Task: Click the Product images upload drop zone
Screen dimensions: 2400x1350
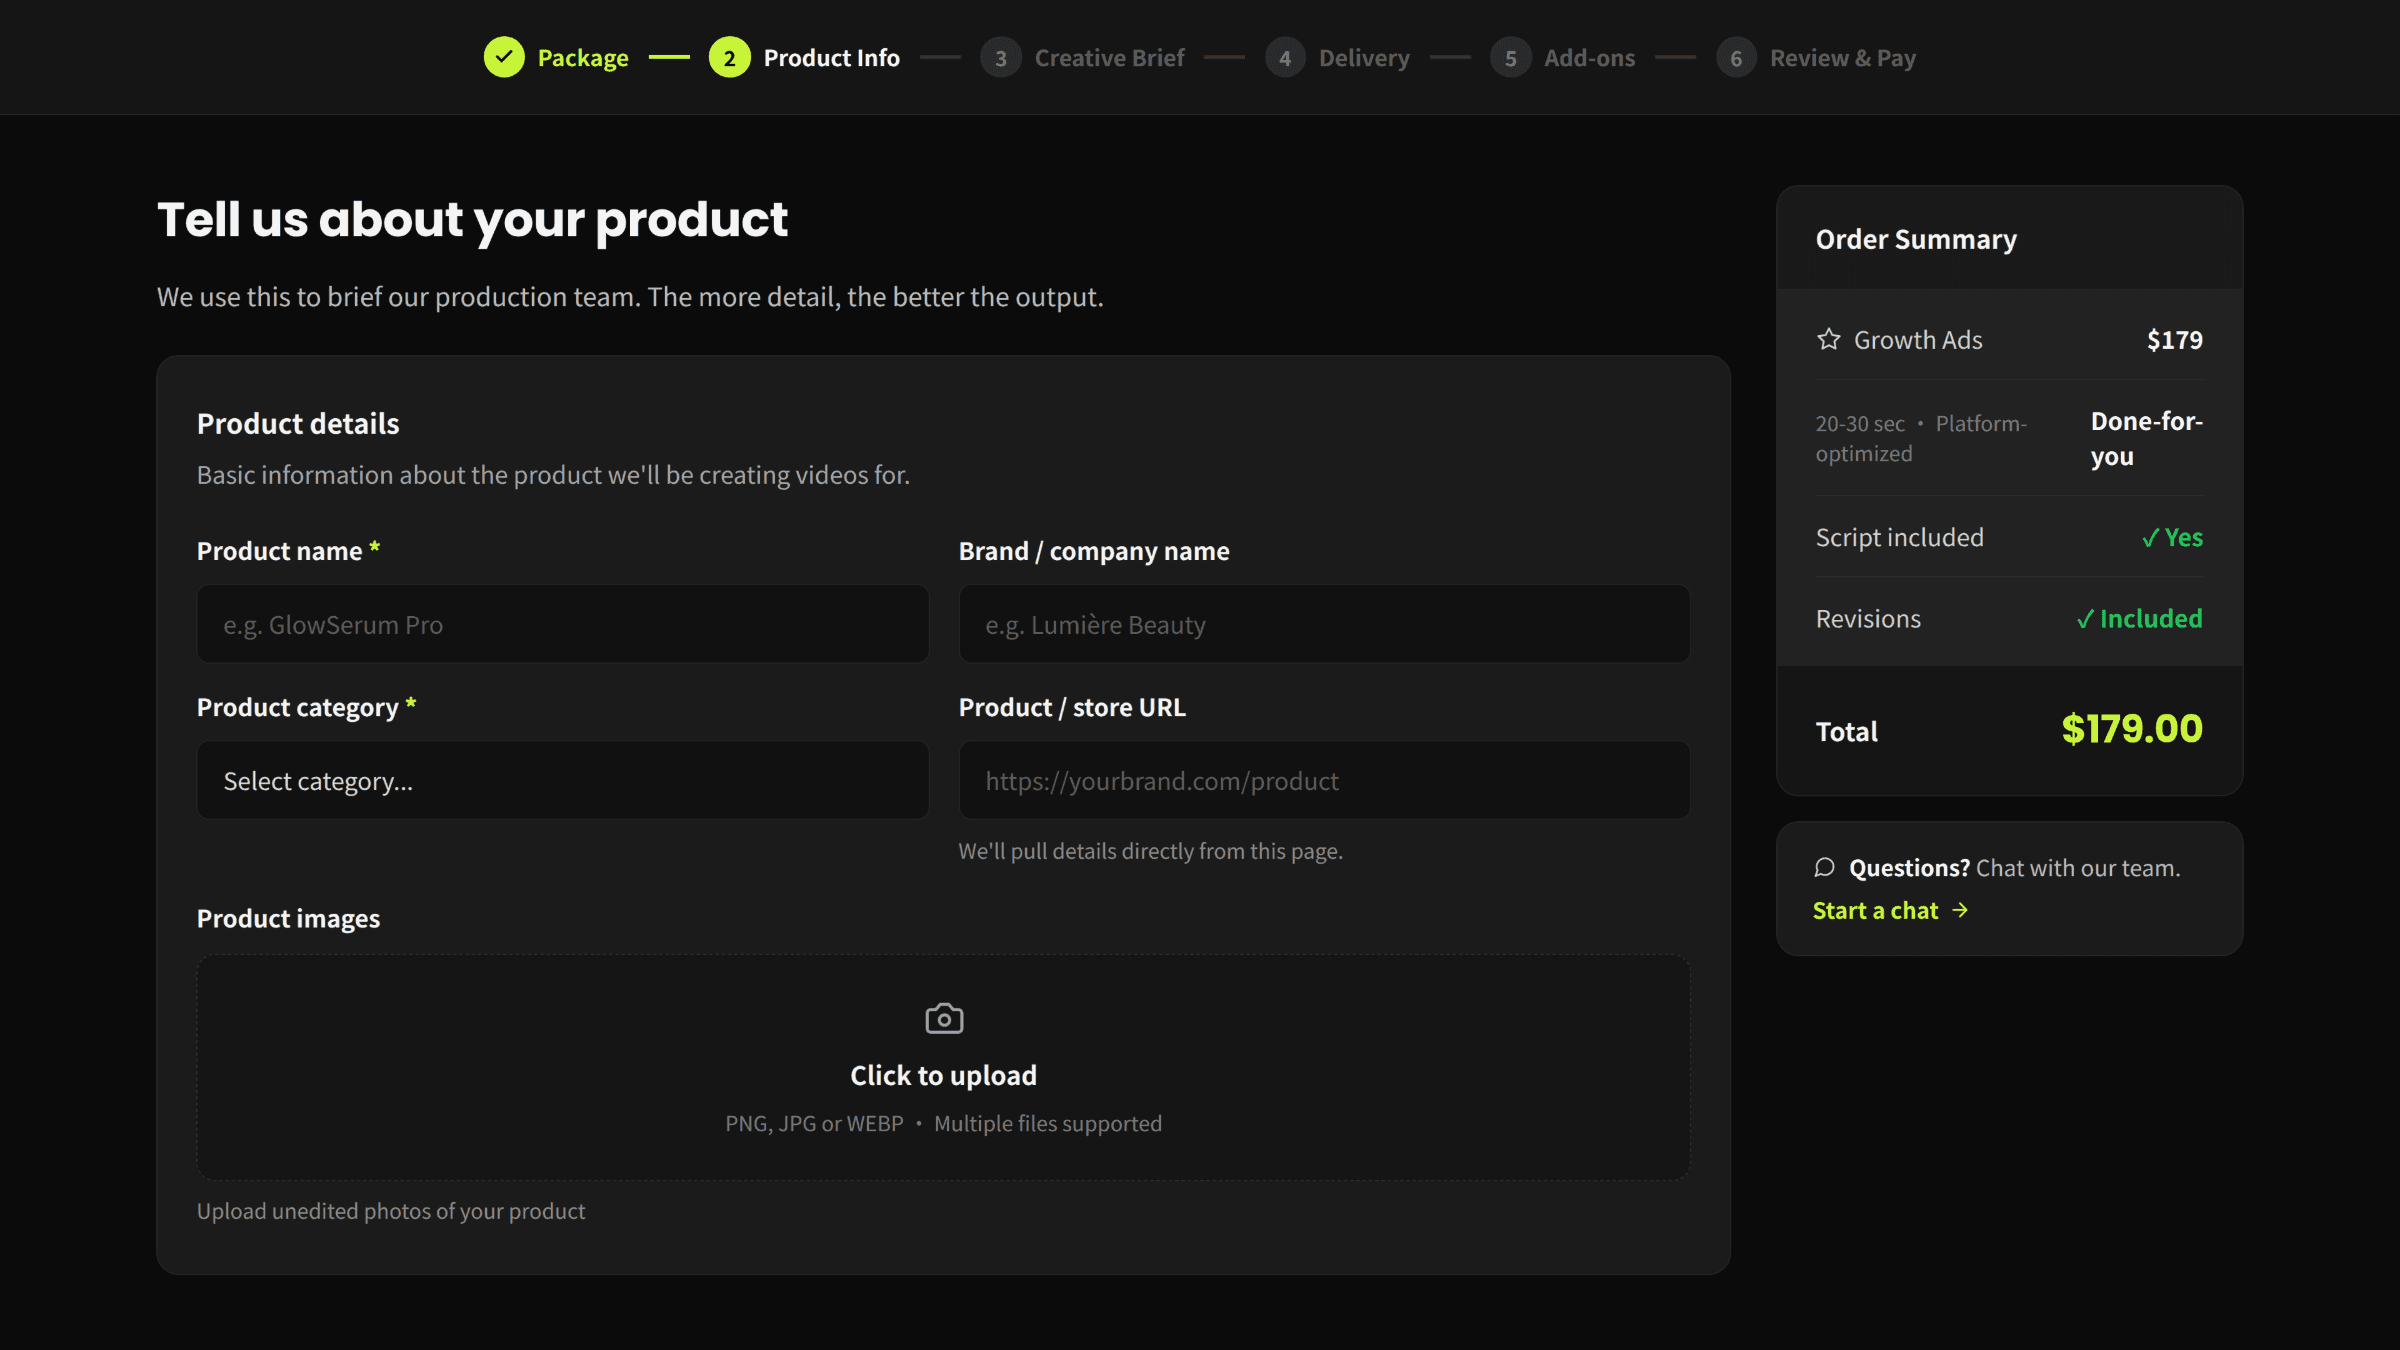Action: pyautogui.click(x=943, y=1067)
